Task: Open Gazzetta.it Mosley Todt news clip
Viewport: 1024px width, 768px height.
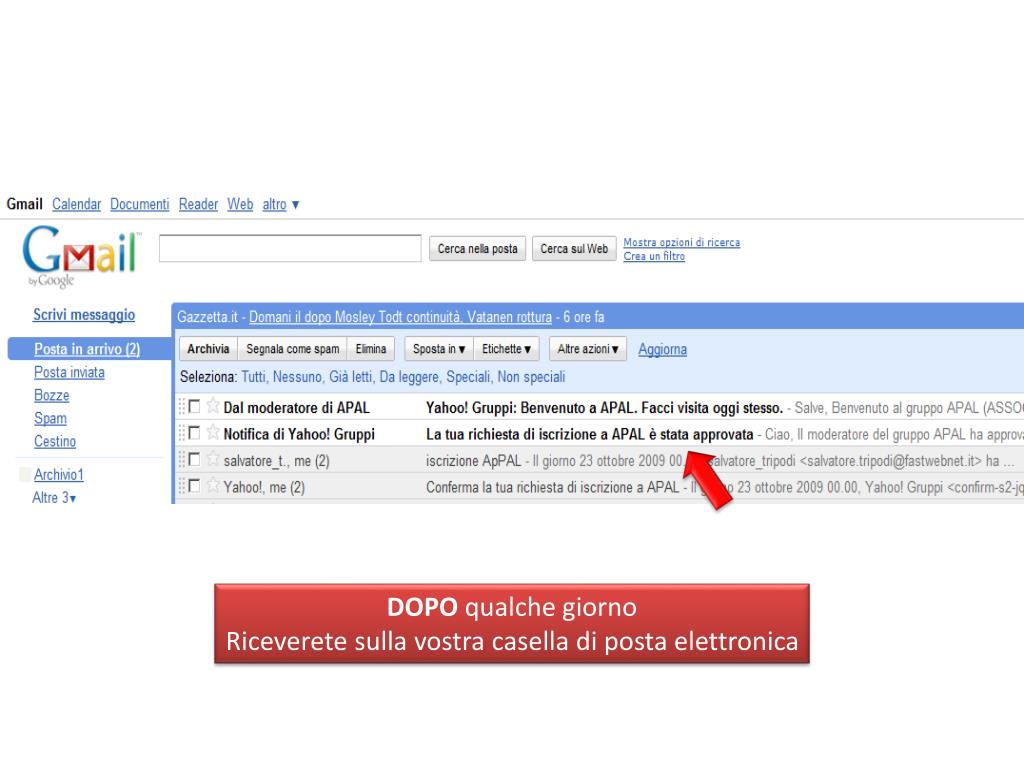Action: [400, 317]
